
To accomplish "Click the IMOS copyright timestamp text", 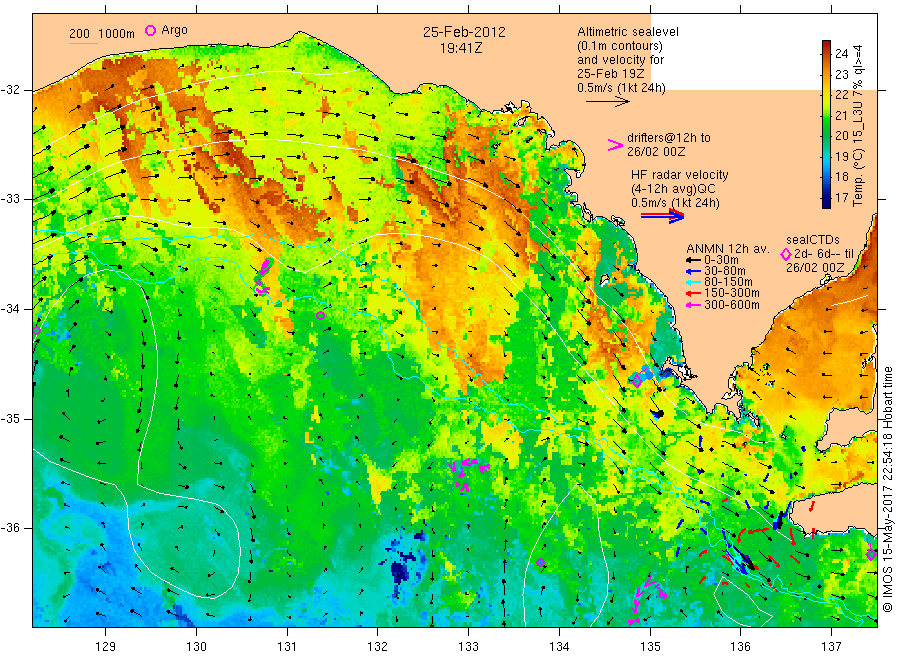I will 888,490.
